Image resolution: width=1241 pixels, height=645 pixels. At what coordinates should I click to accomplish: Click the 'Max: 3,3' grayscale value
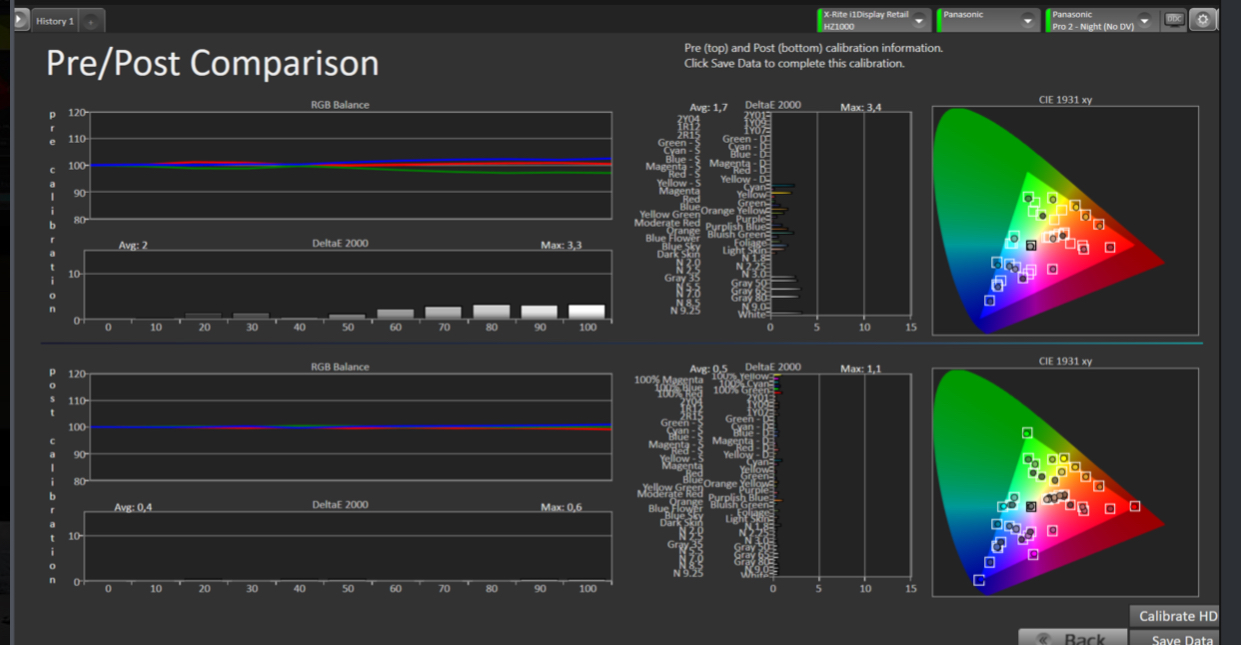tap(561, 245)
